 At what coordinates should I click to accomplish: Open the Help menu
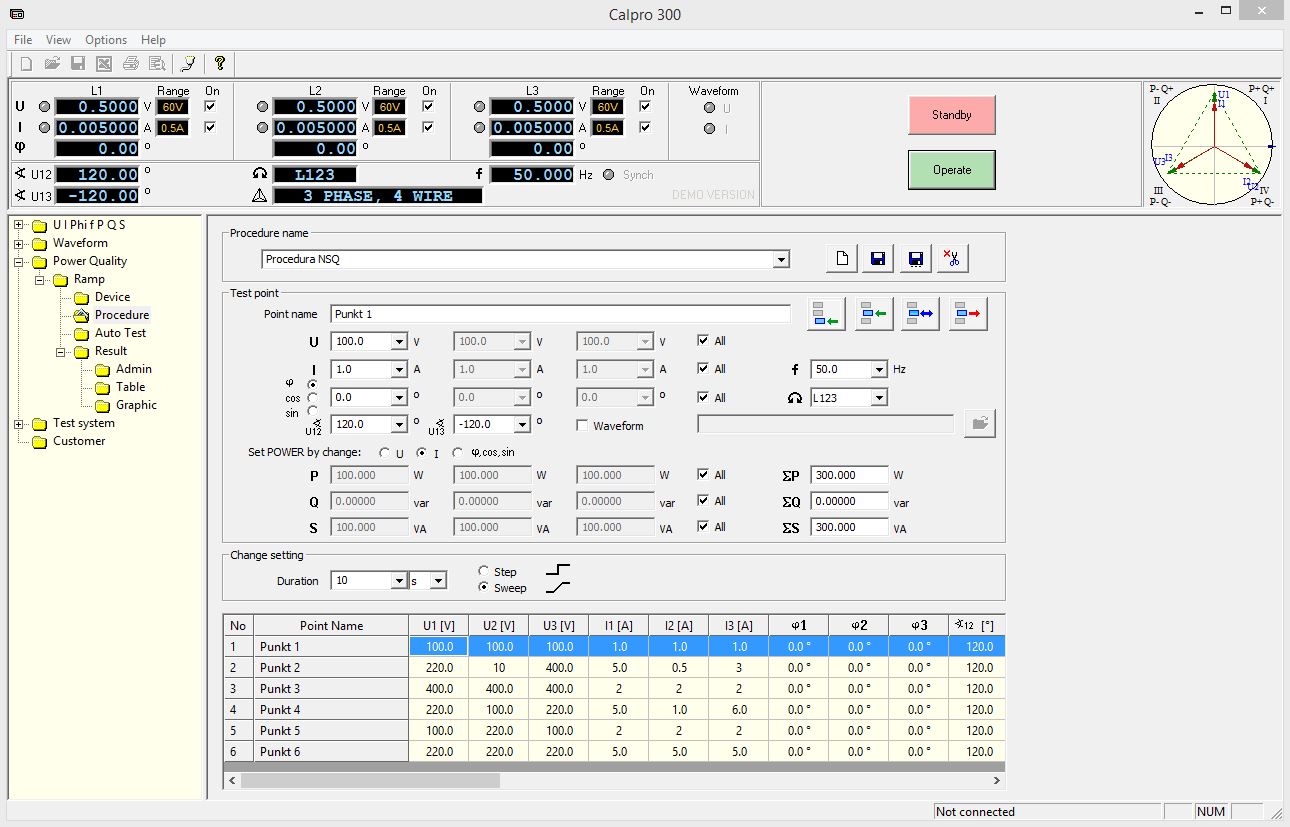point(153,40)
